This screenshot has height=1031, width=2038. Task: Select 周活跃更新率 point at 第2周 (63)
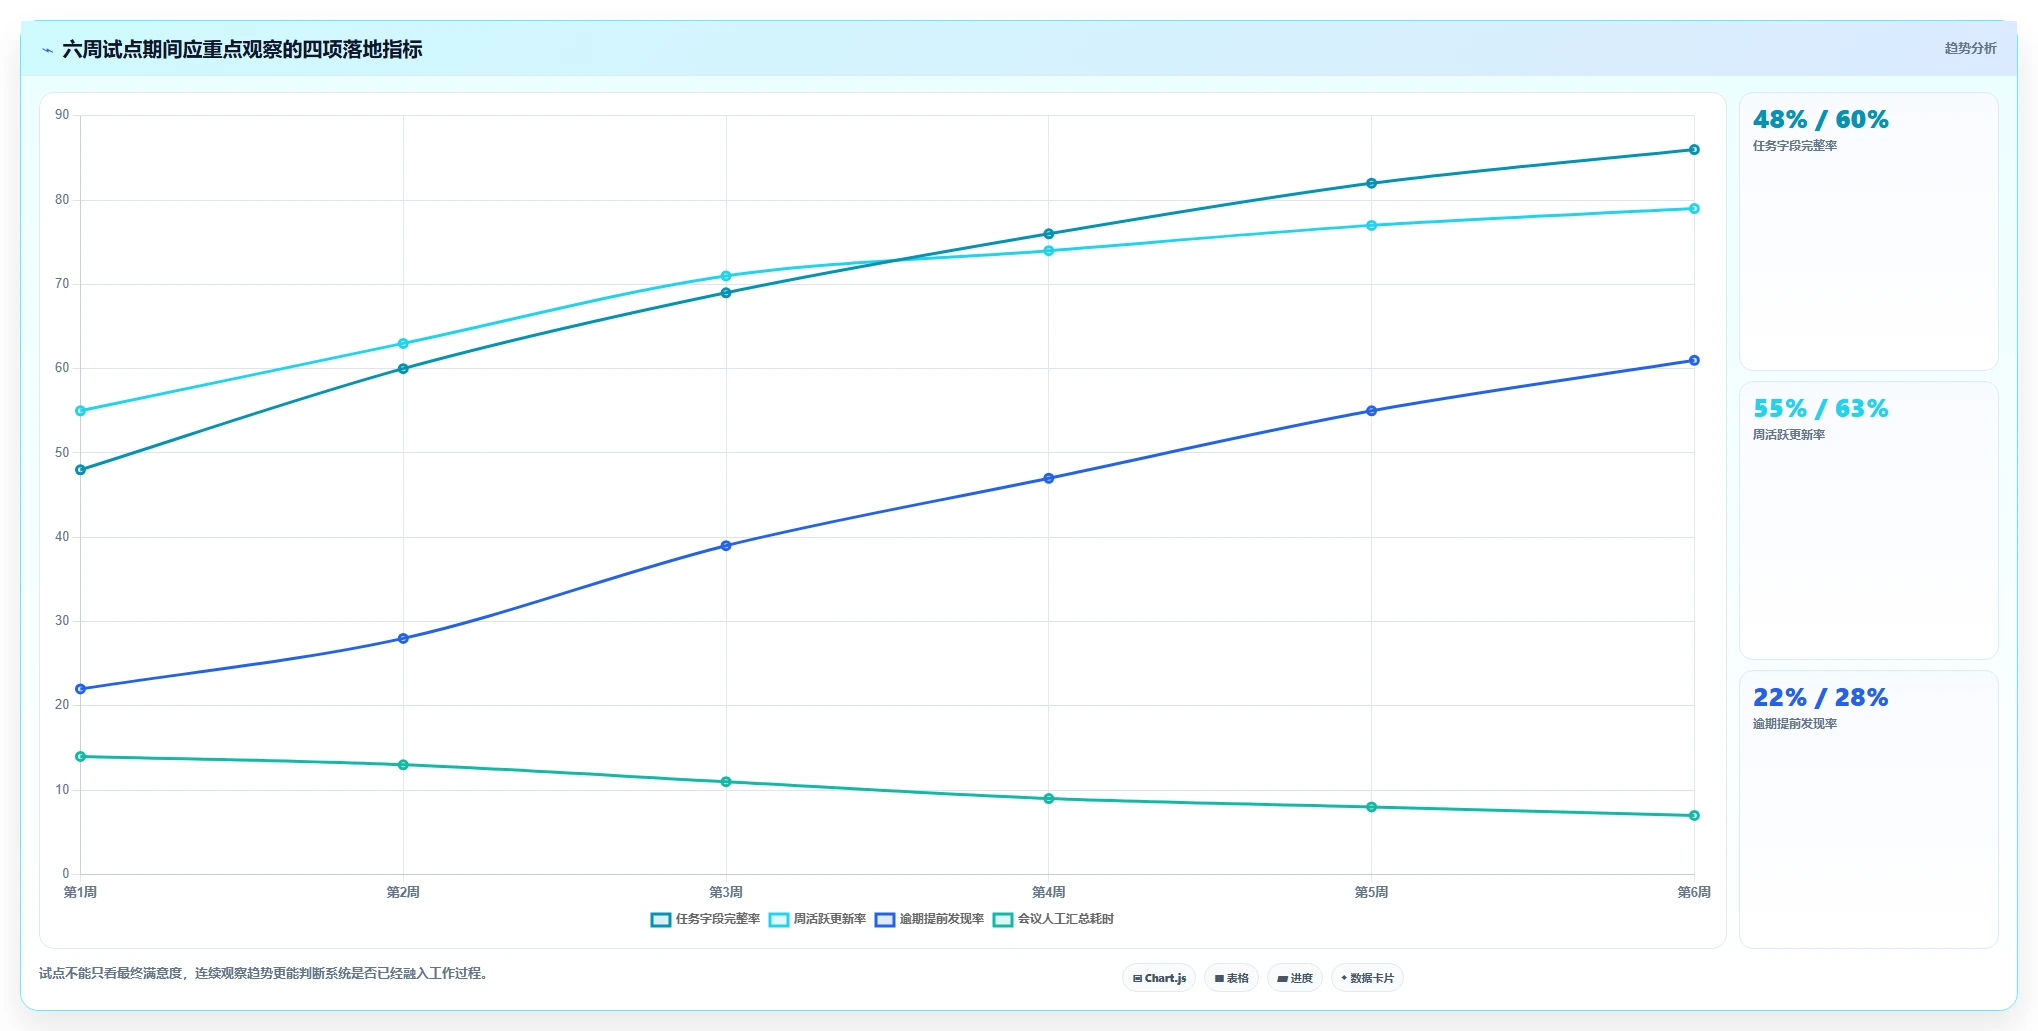click(x=403, y=344)
